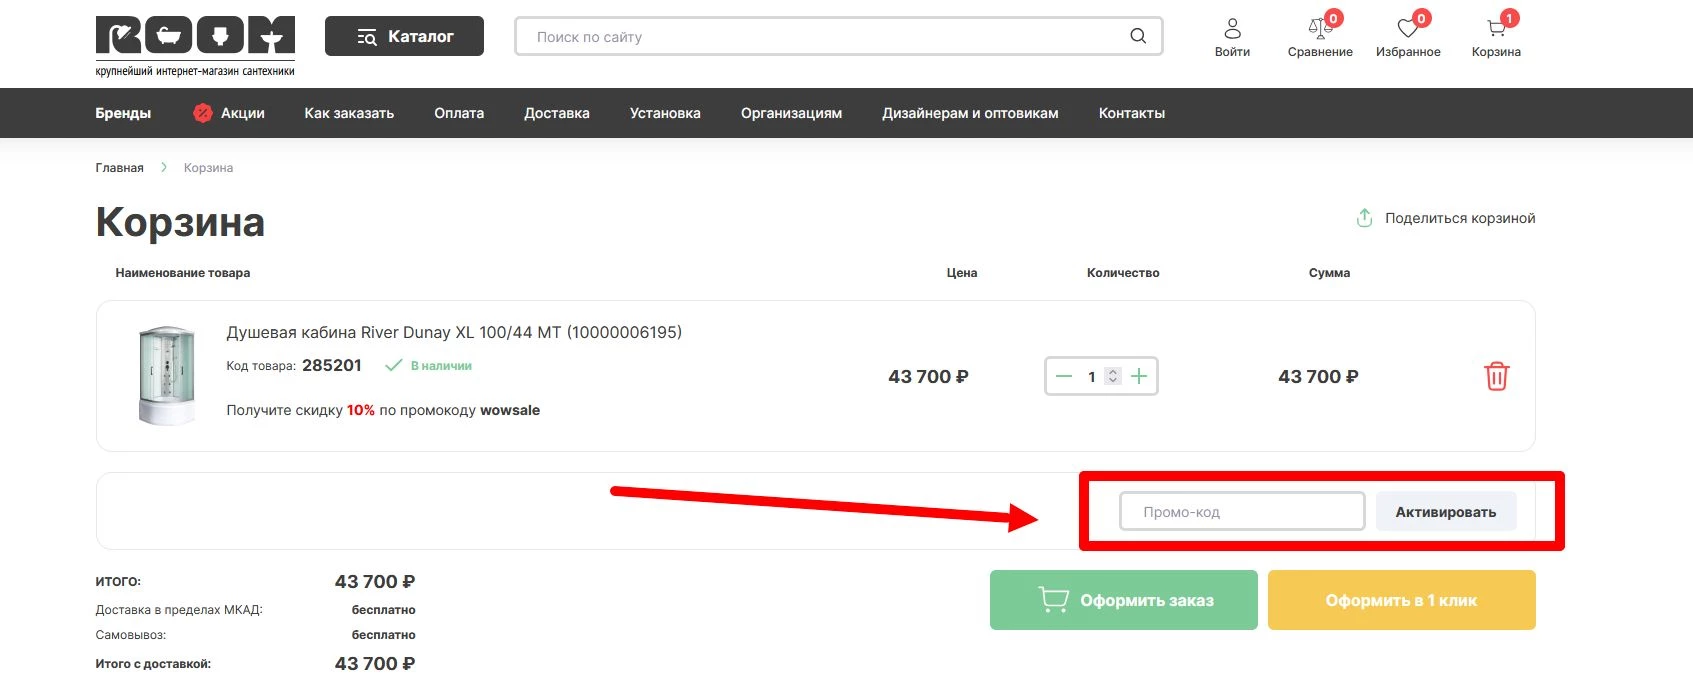The height and width of the screenshot is (691, 1693).
Task: Click the shower cabin product thumbnail
Action: click(166, 376)
